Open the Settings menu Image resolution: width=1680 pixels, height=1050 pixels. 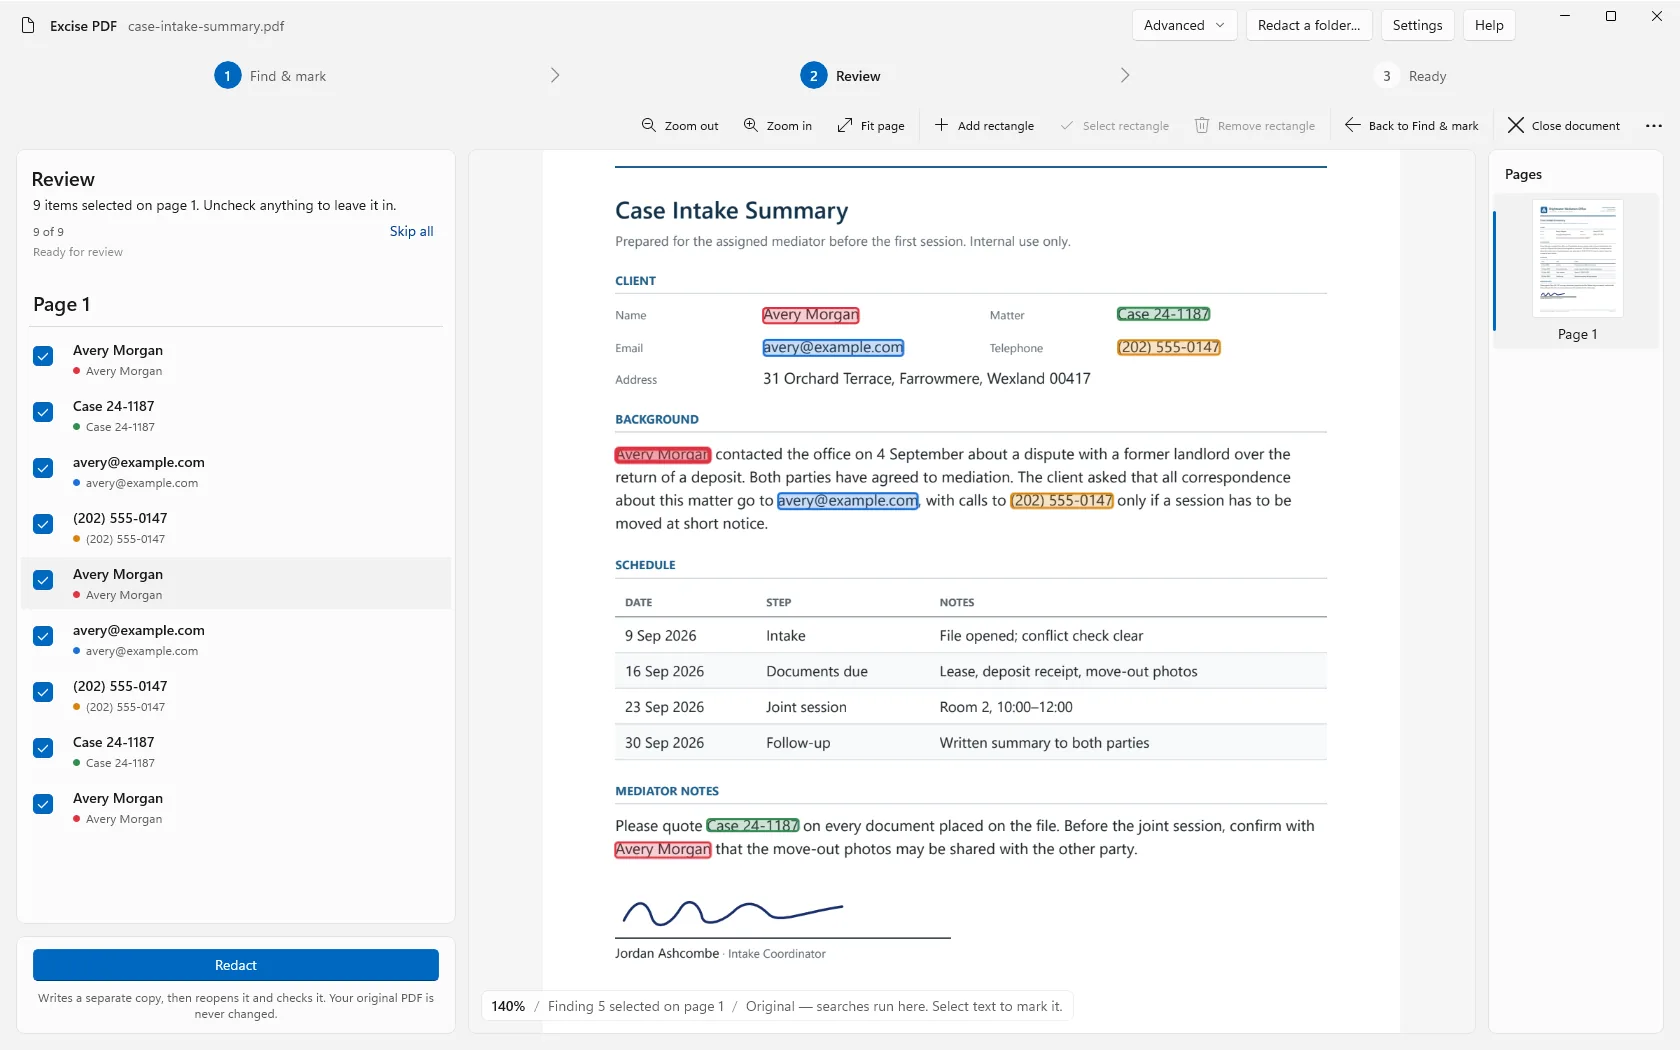(x=1417, y=25)
